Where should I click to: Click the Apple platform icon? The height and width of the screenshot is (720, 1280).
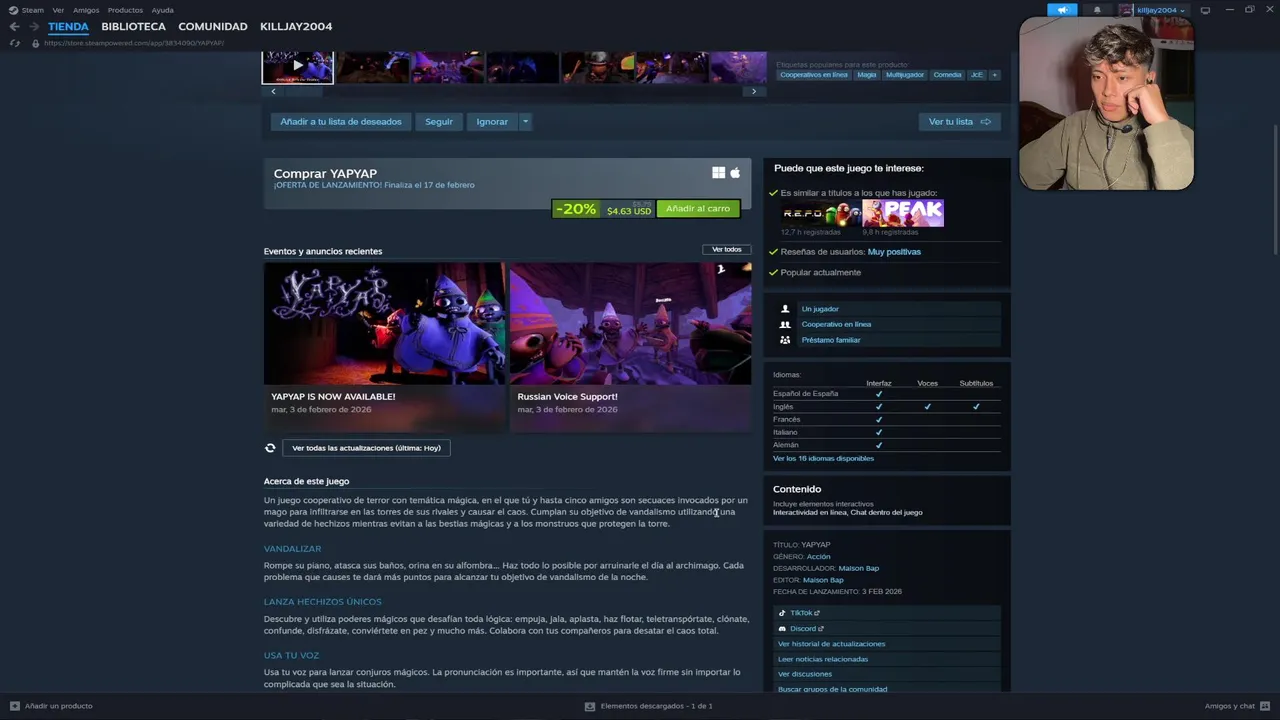tap(735, 173)
